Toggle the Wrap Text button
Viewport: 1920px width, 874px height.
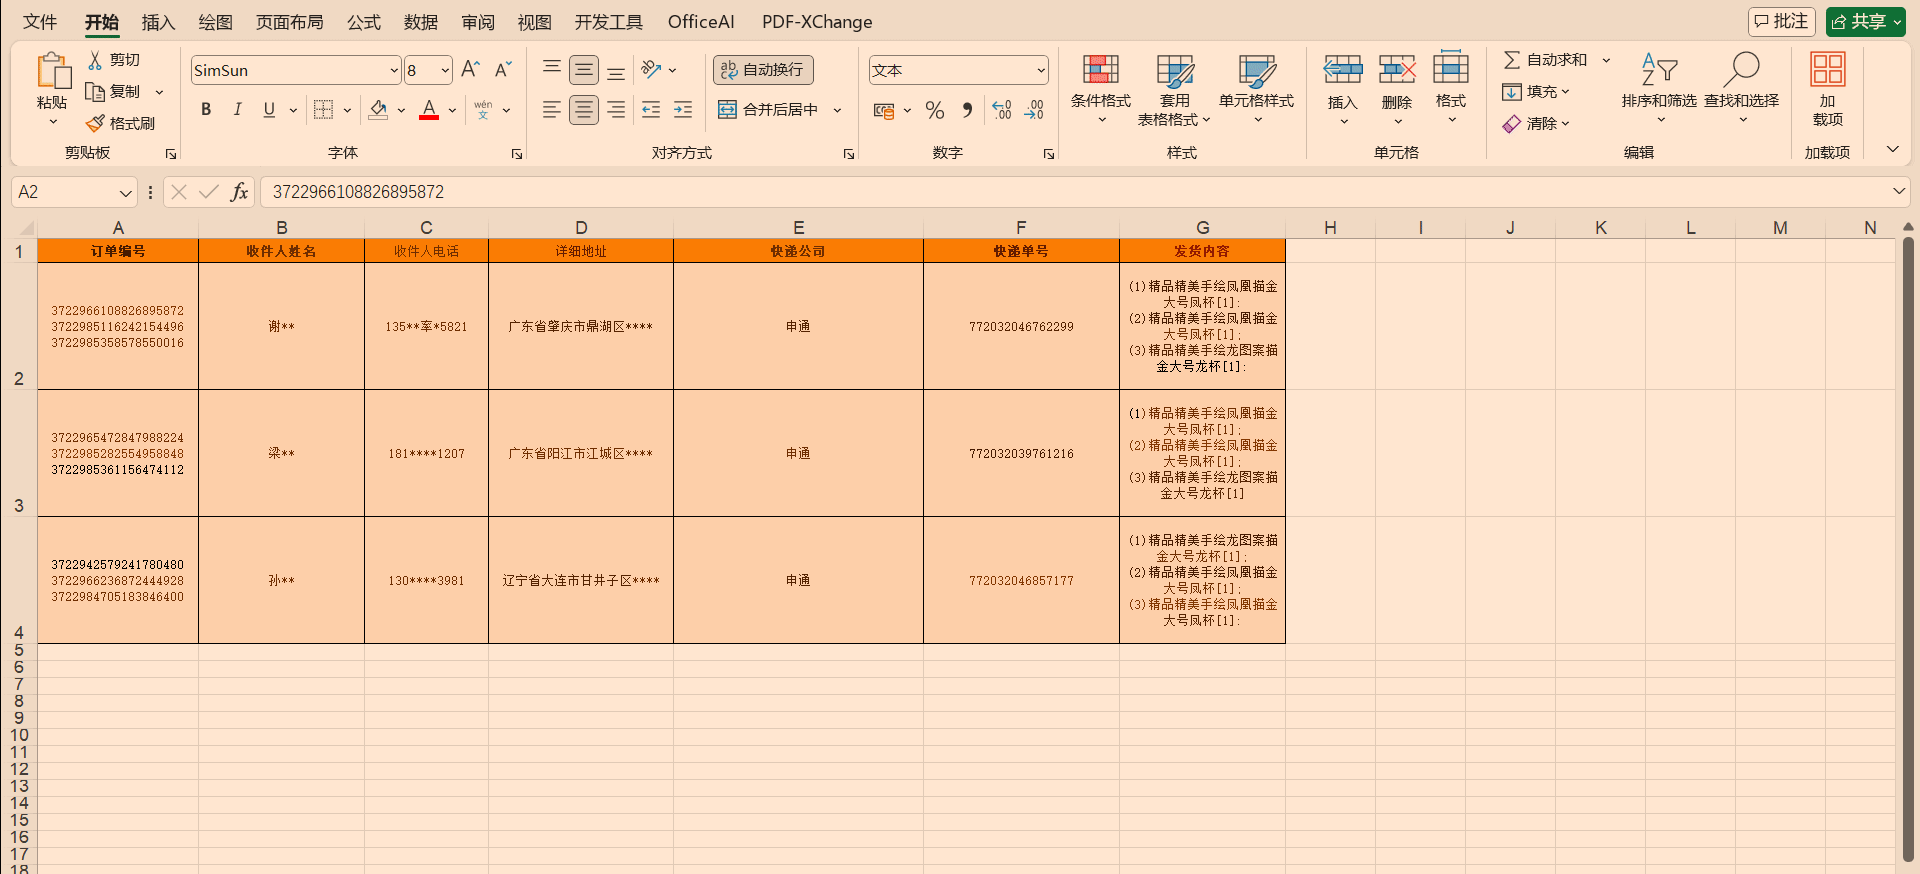(x=763, y=70)
